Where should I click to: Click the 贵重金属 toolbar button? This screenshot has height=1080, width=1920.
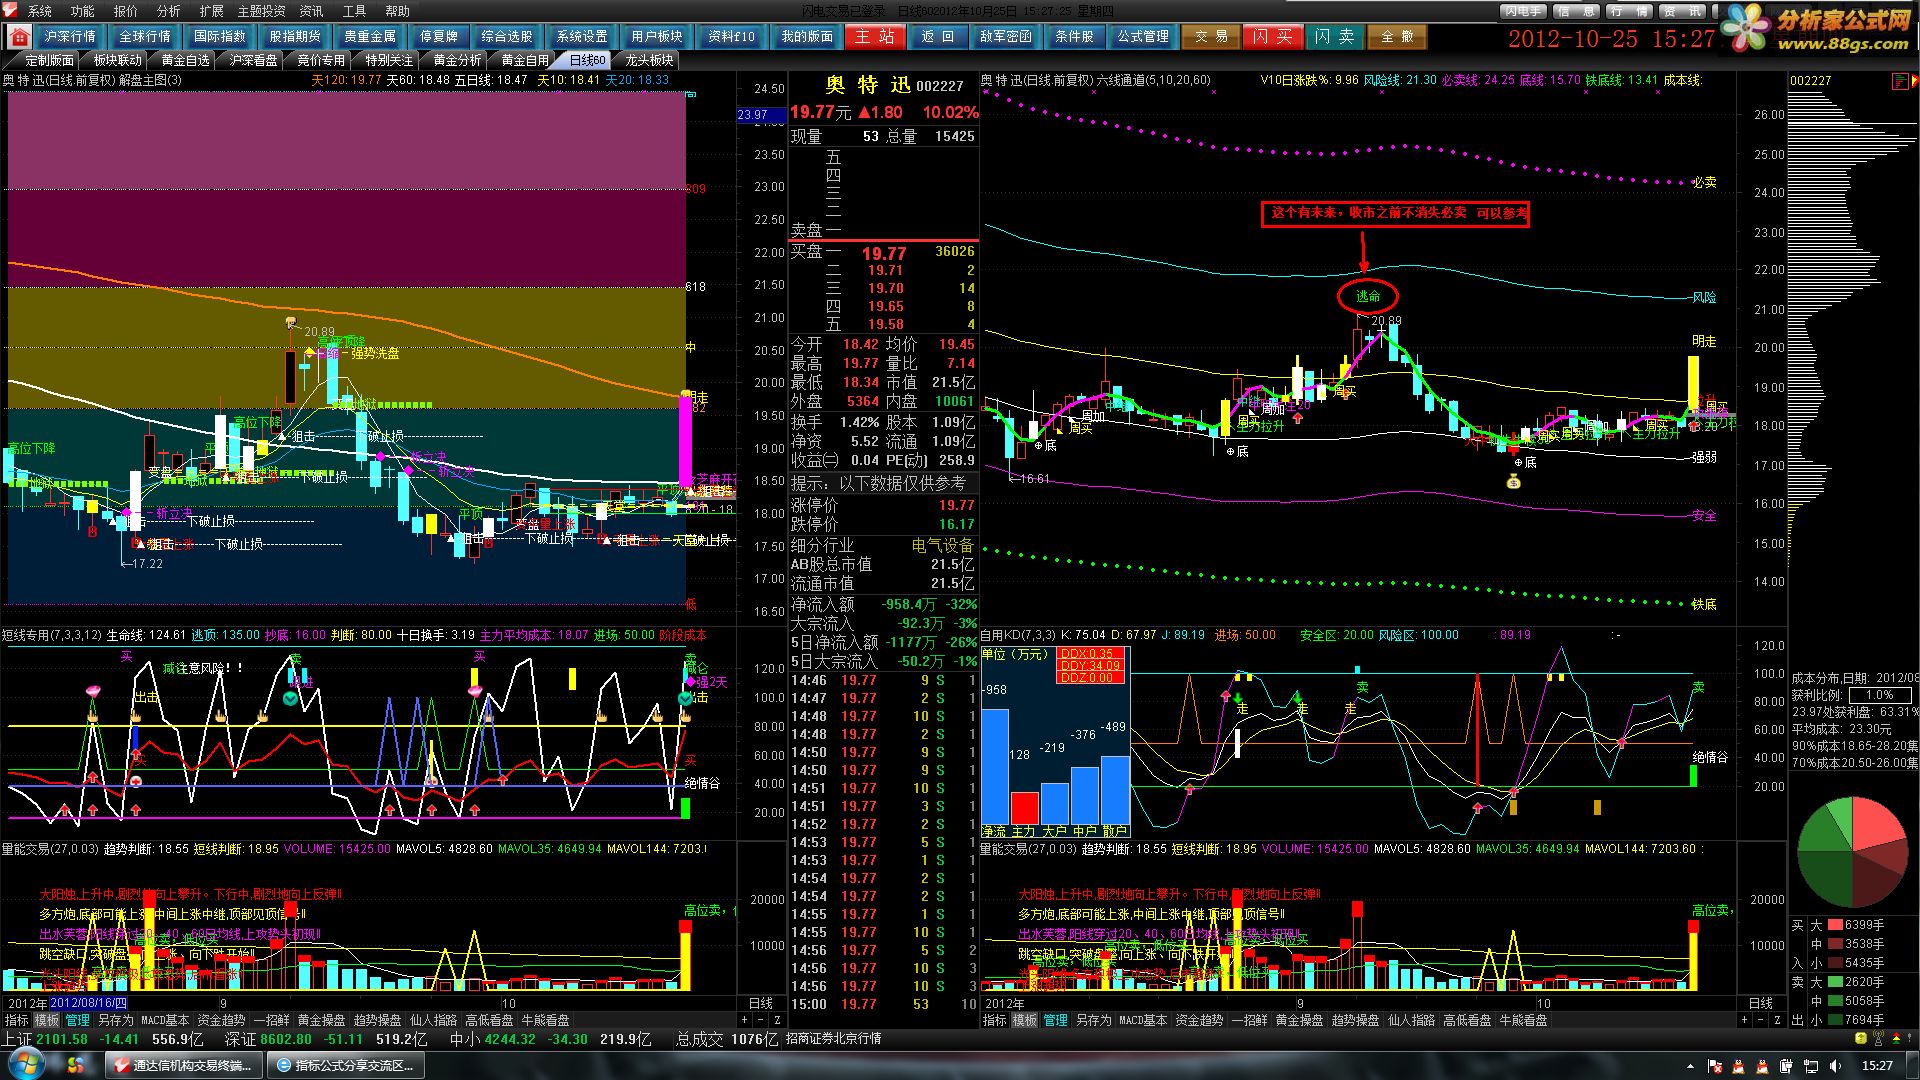point(370,37)
